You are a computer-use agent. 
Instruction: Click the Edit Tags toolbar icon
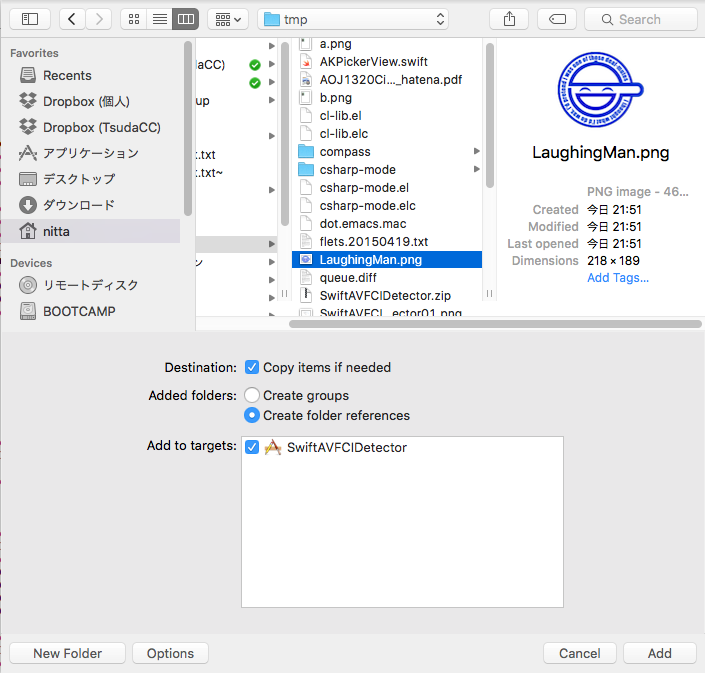tap(556, 19)
